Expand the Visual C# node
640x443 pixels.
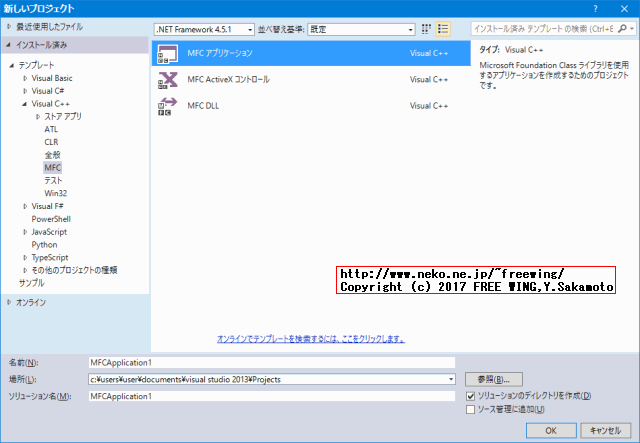tap(25, 91)
